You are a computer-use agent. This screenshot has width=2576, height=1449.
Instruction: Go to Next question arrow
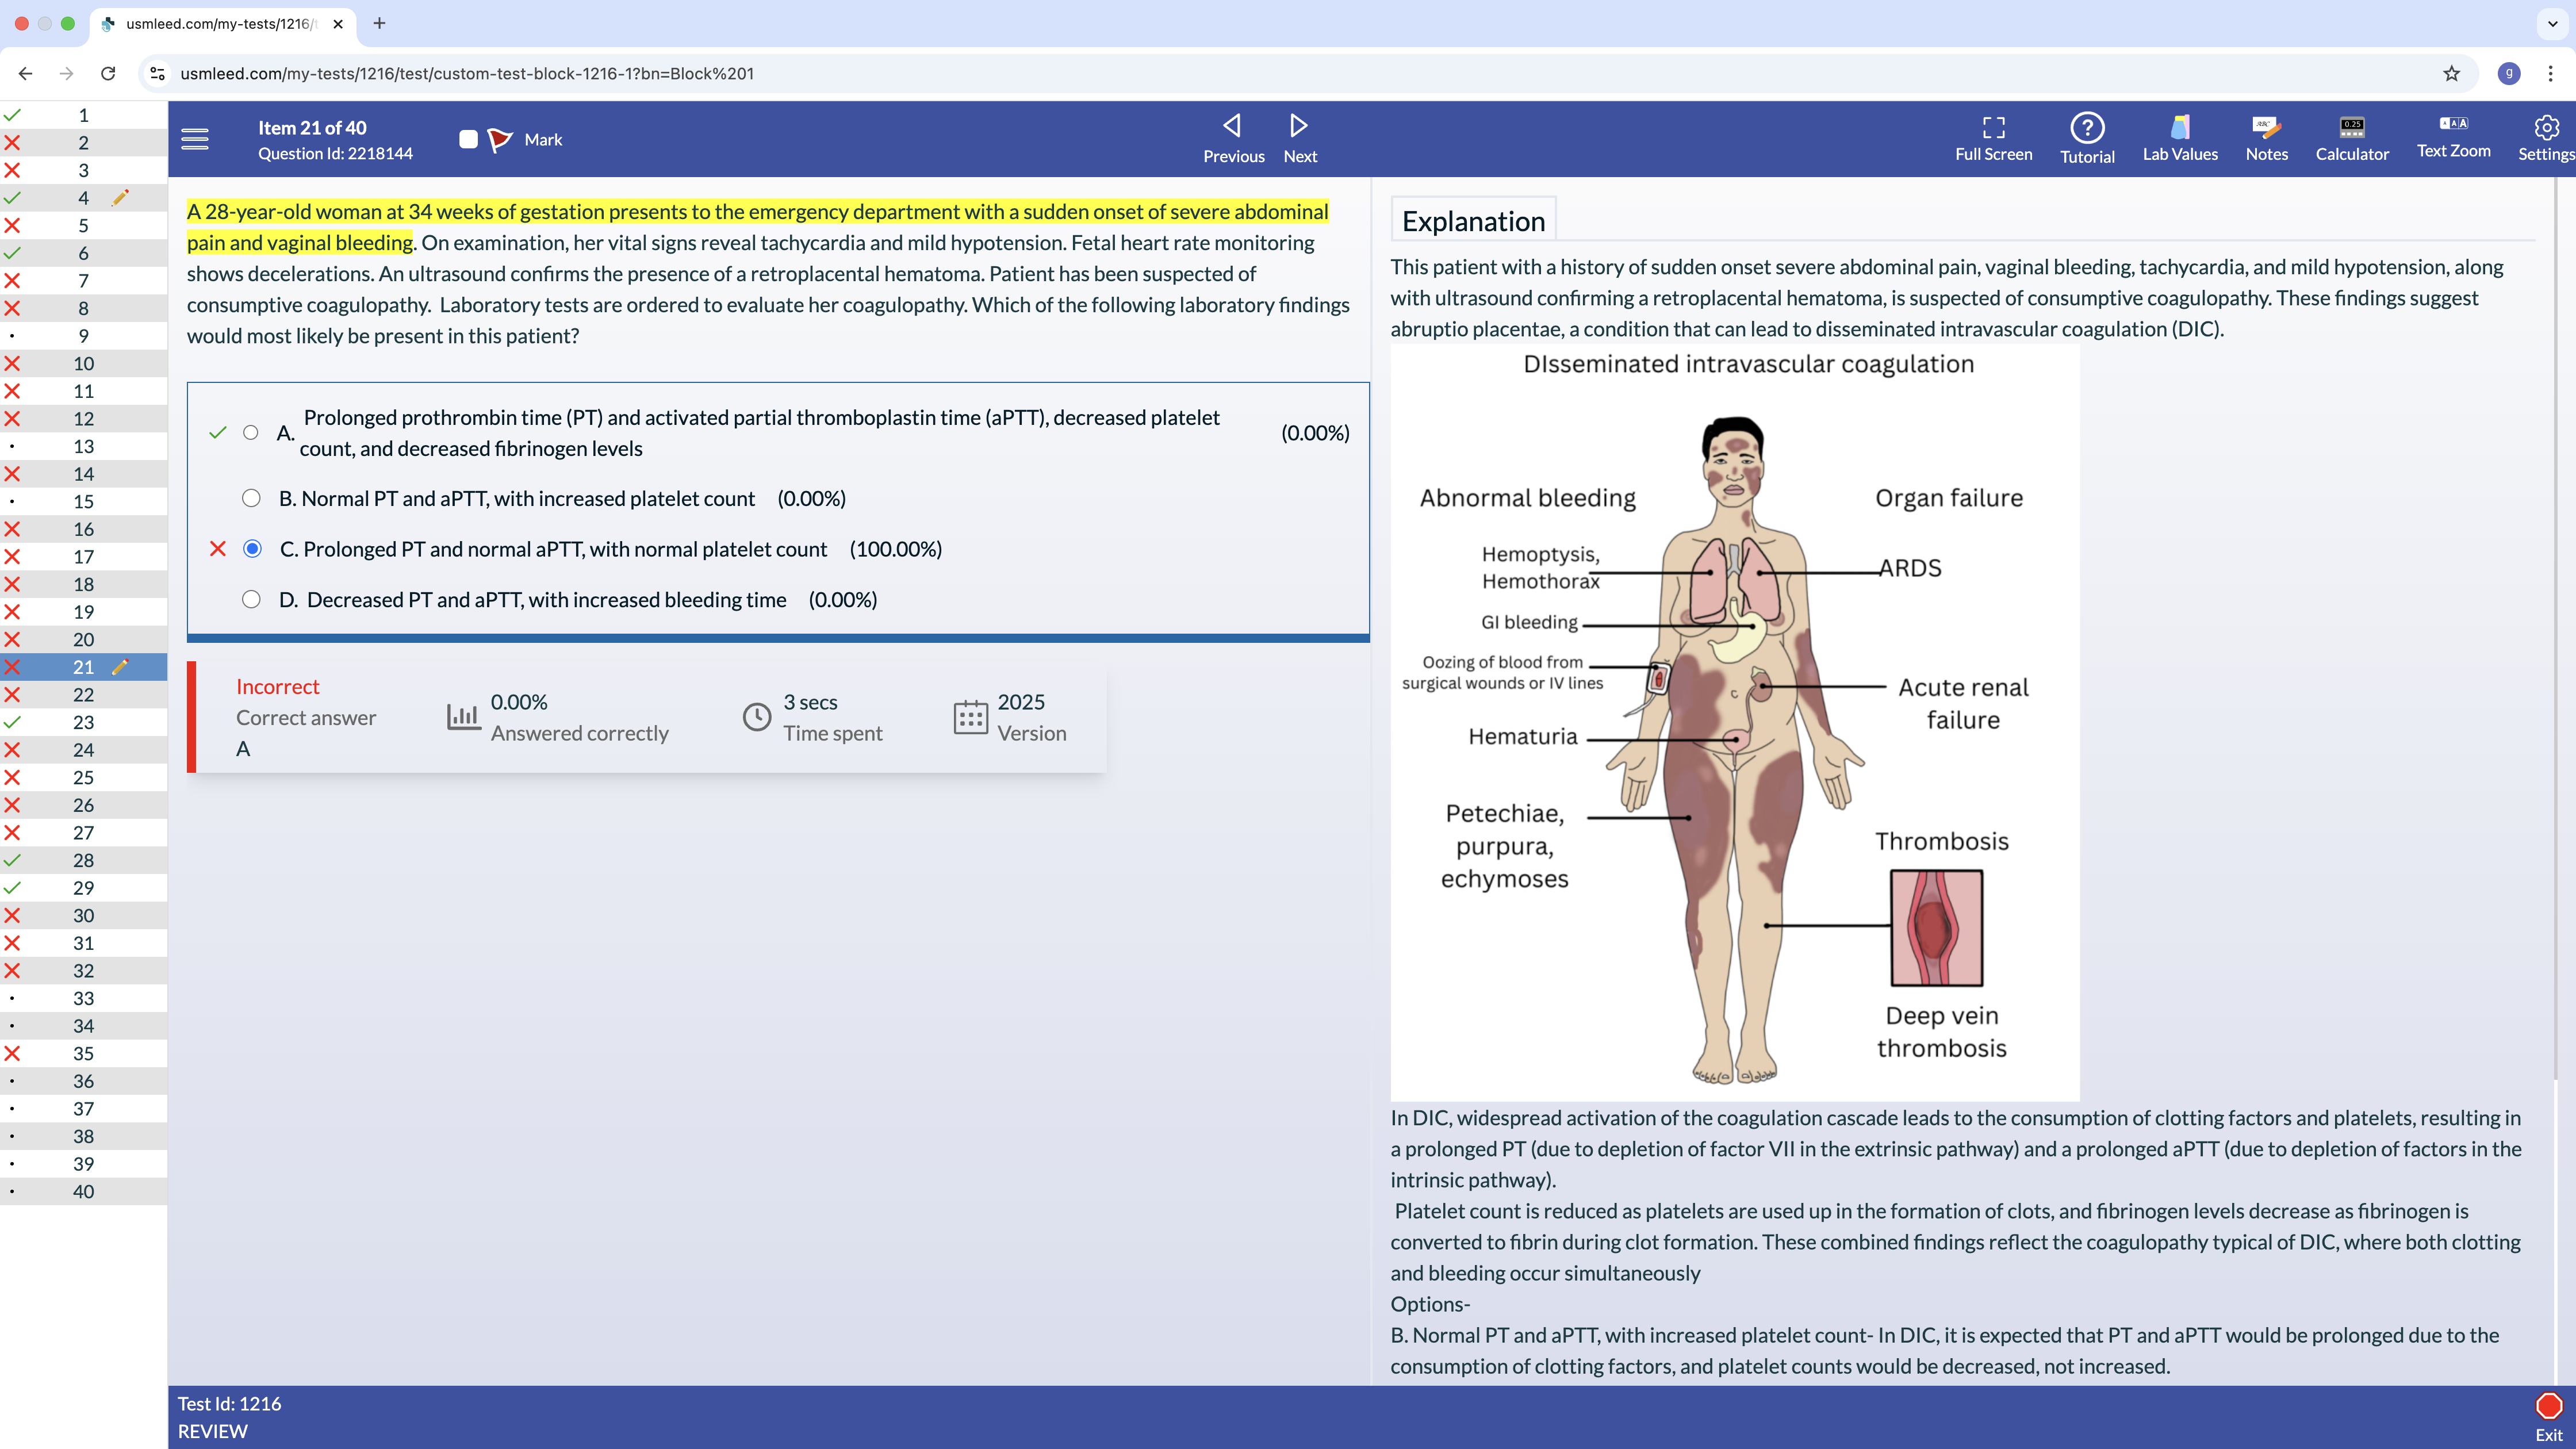pos(1299,126)
